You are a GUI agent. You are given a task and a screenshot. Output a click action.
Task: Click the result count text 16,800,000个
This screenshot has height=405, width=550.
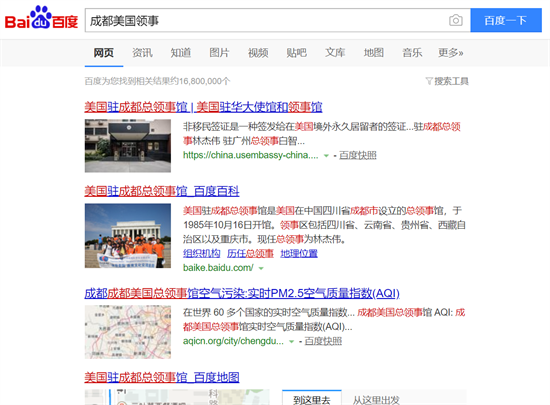click(204, 81)
